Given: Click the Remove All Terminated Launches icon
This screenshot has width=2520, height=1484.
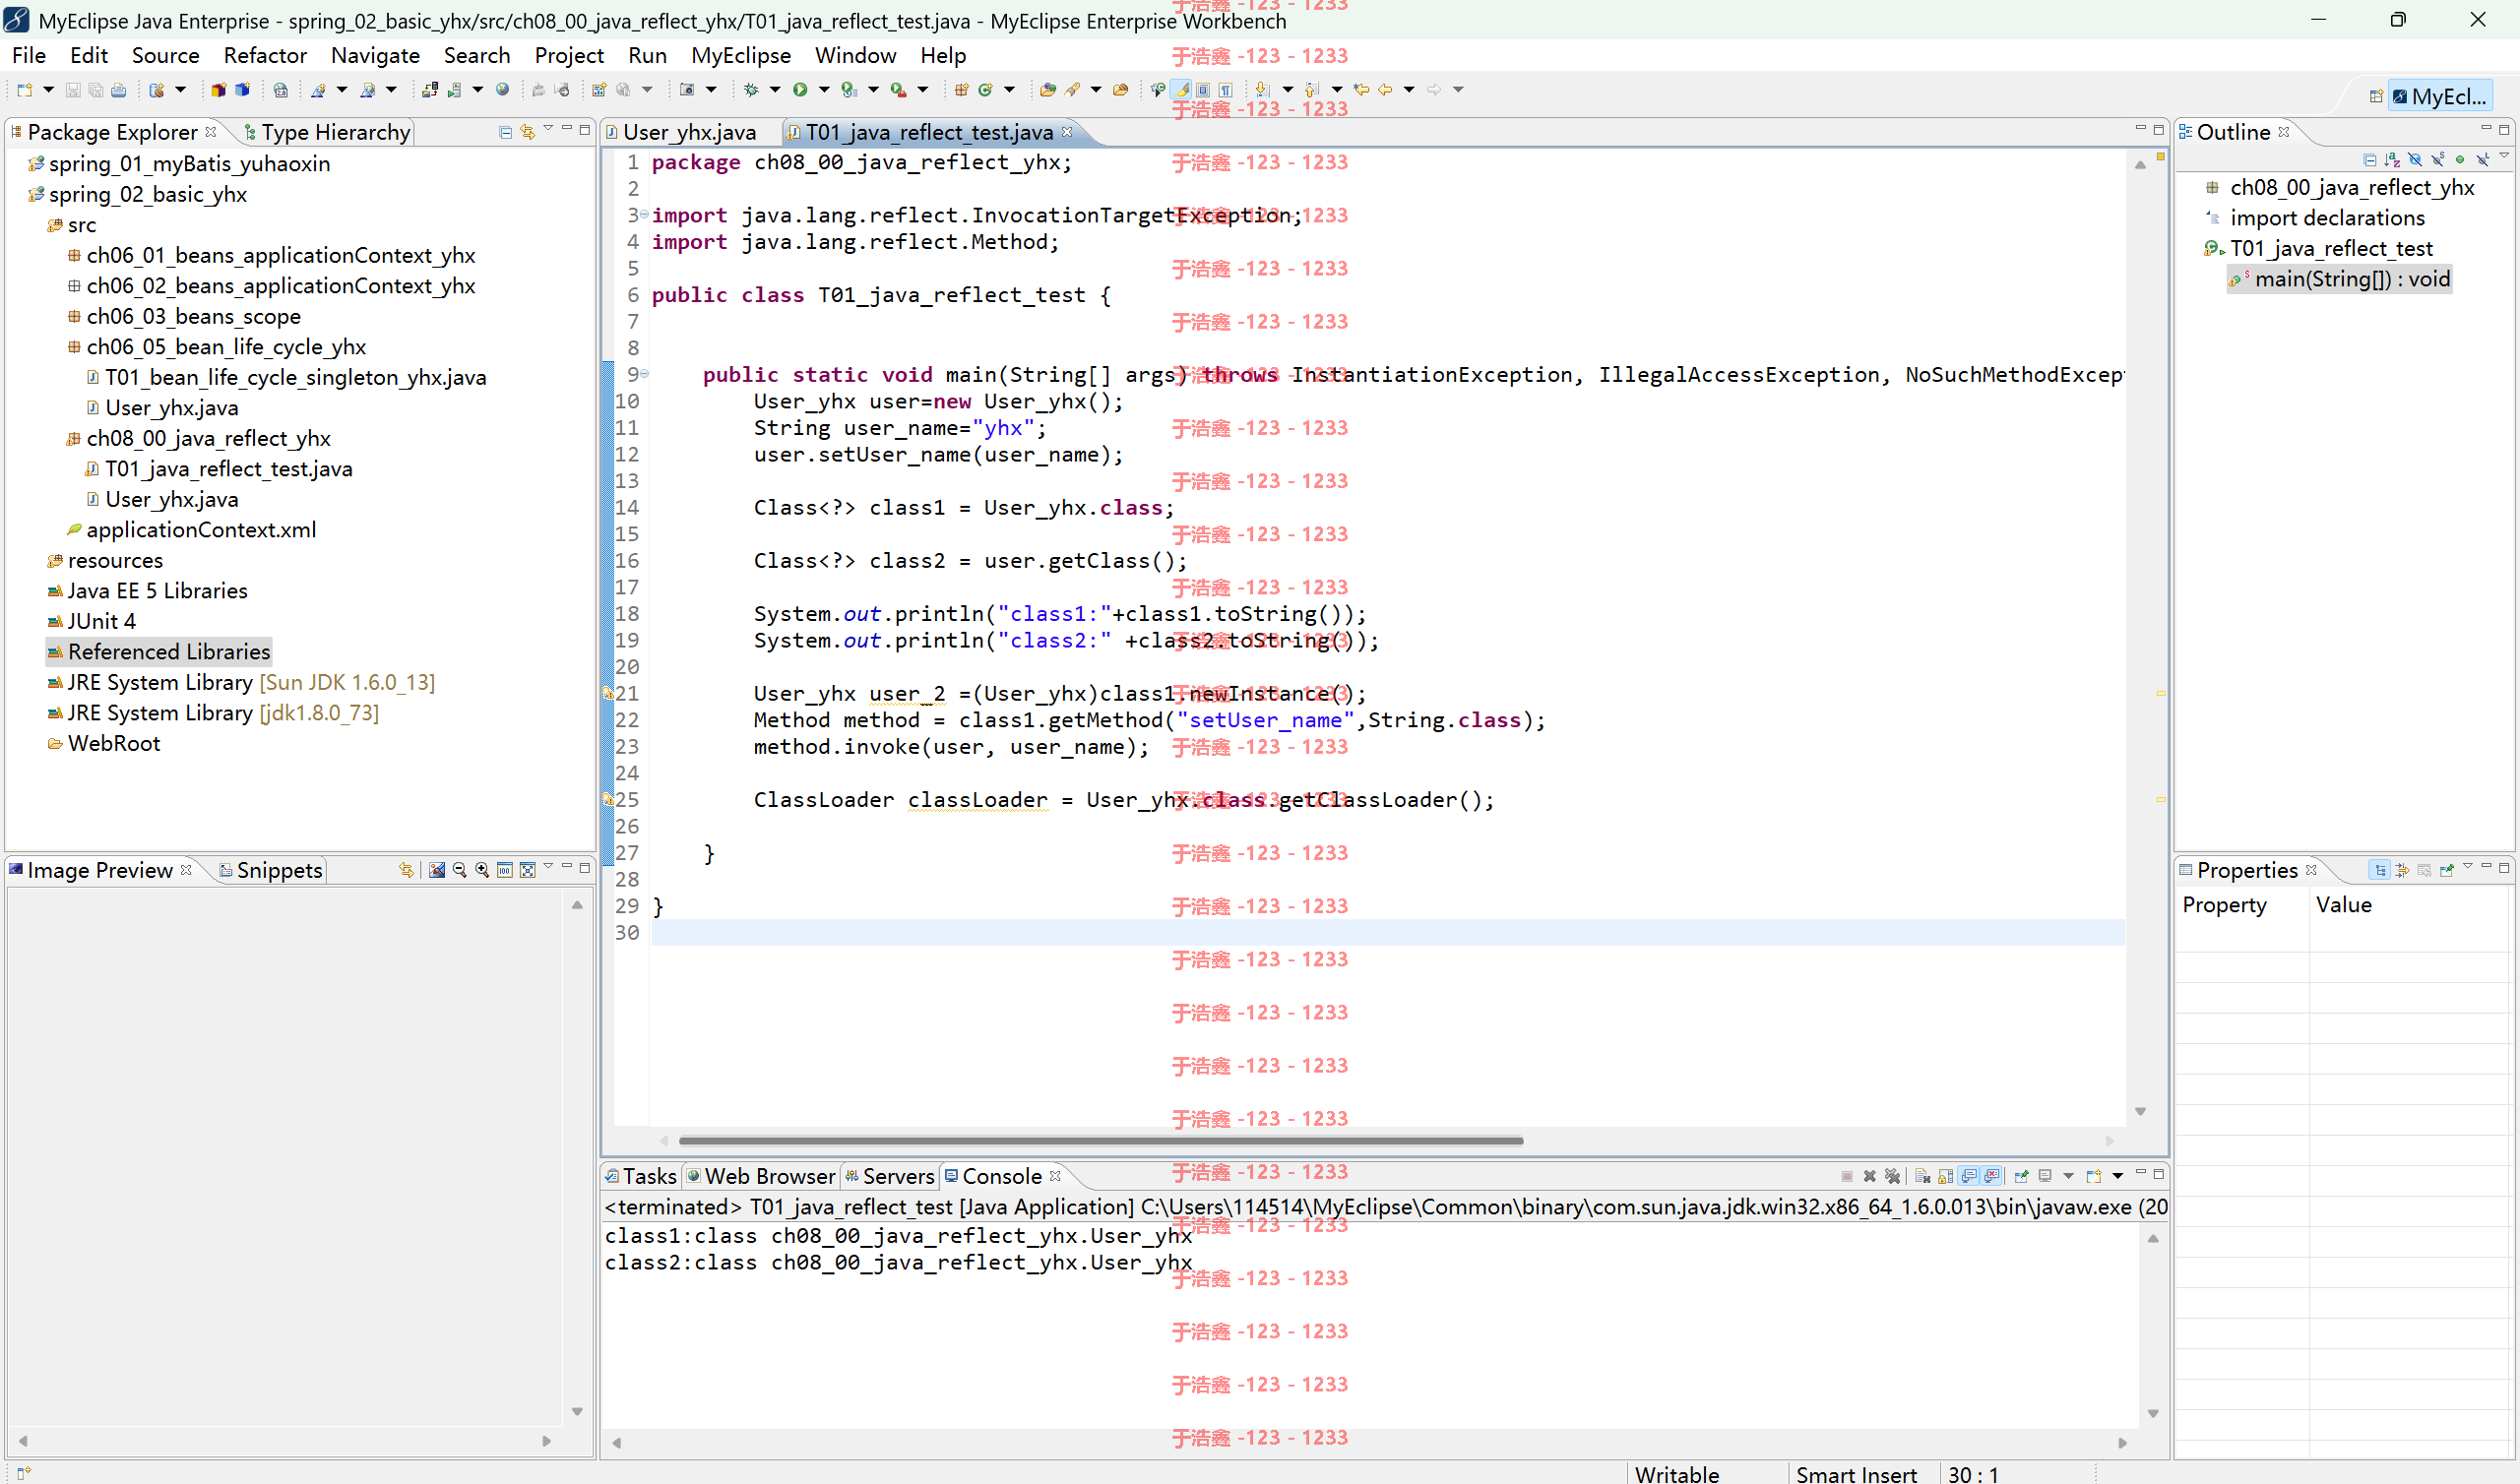Looking at the screenshot, I should pos(1892,1176).
